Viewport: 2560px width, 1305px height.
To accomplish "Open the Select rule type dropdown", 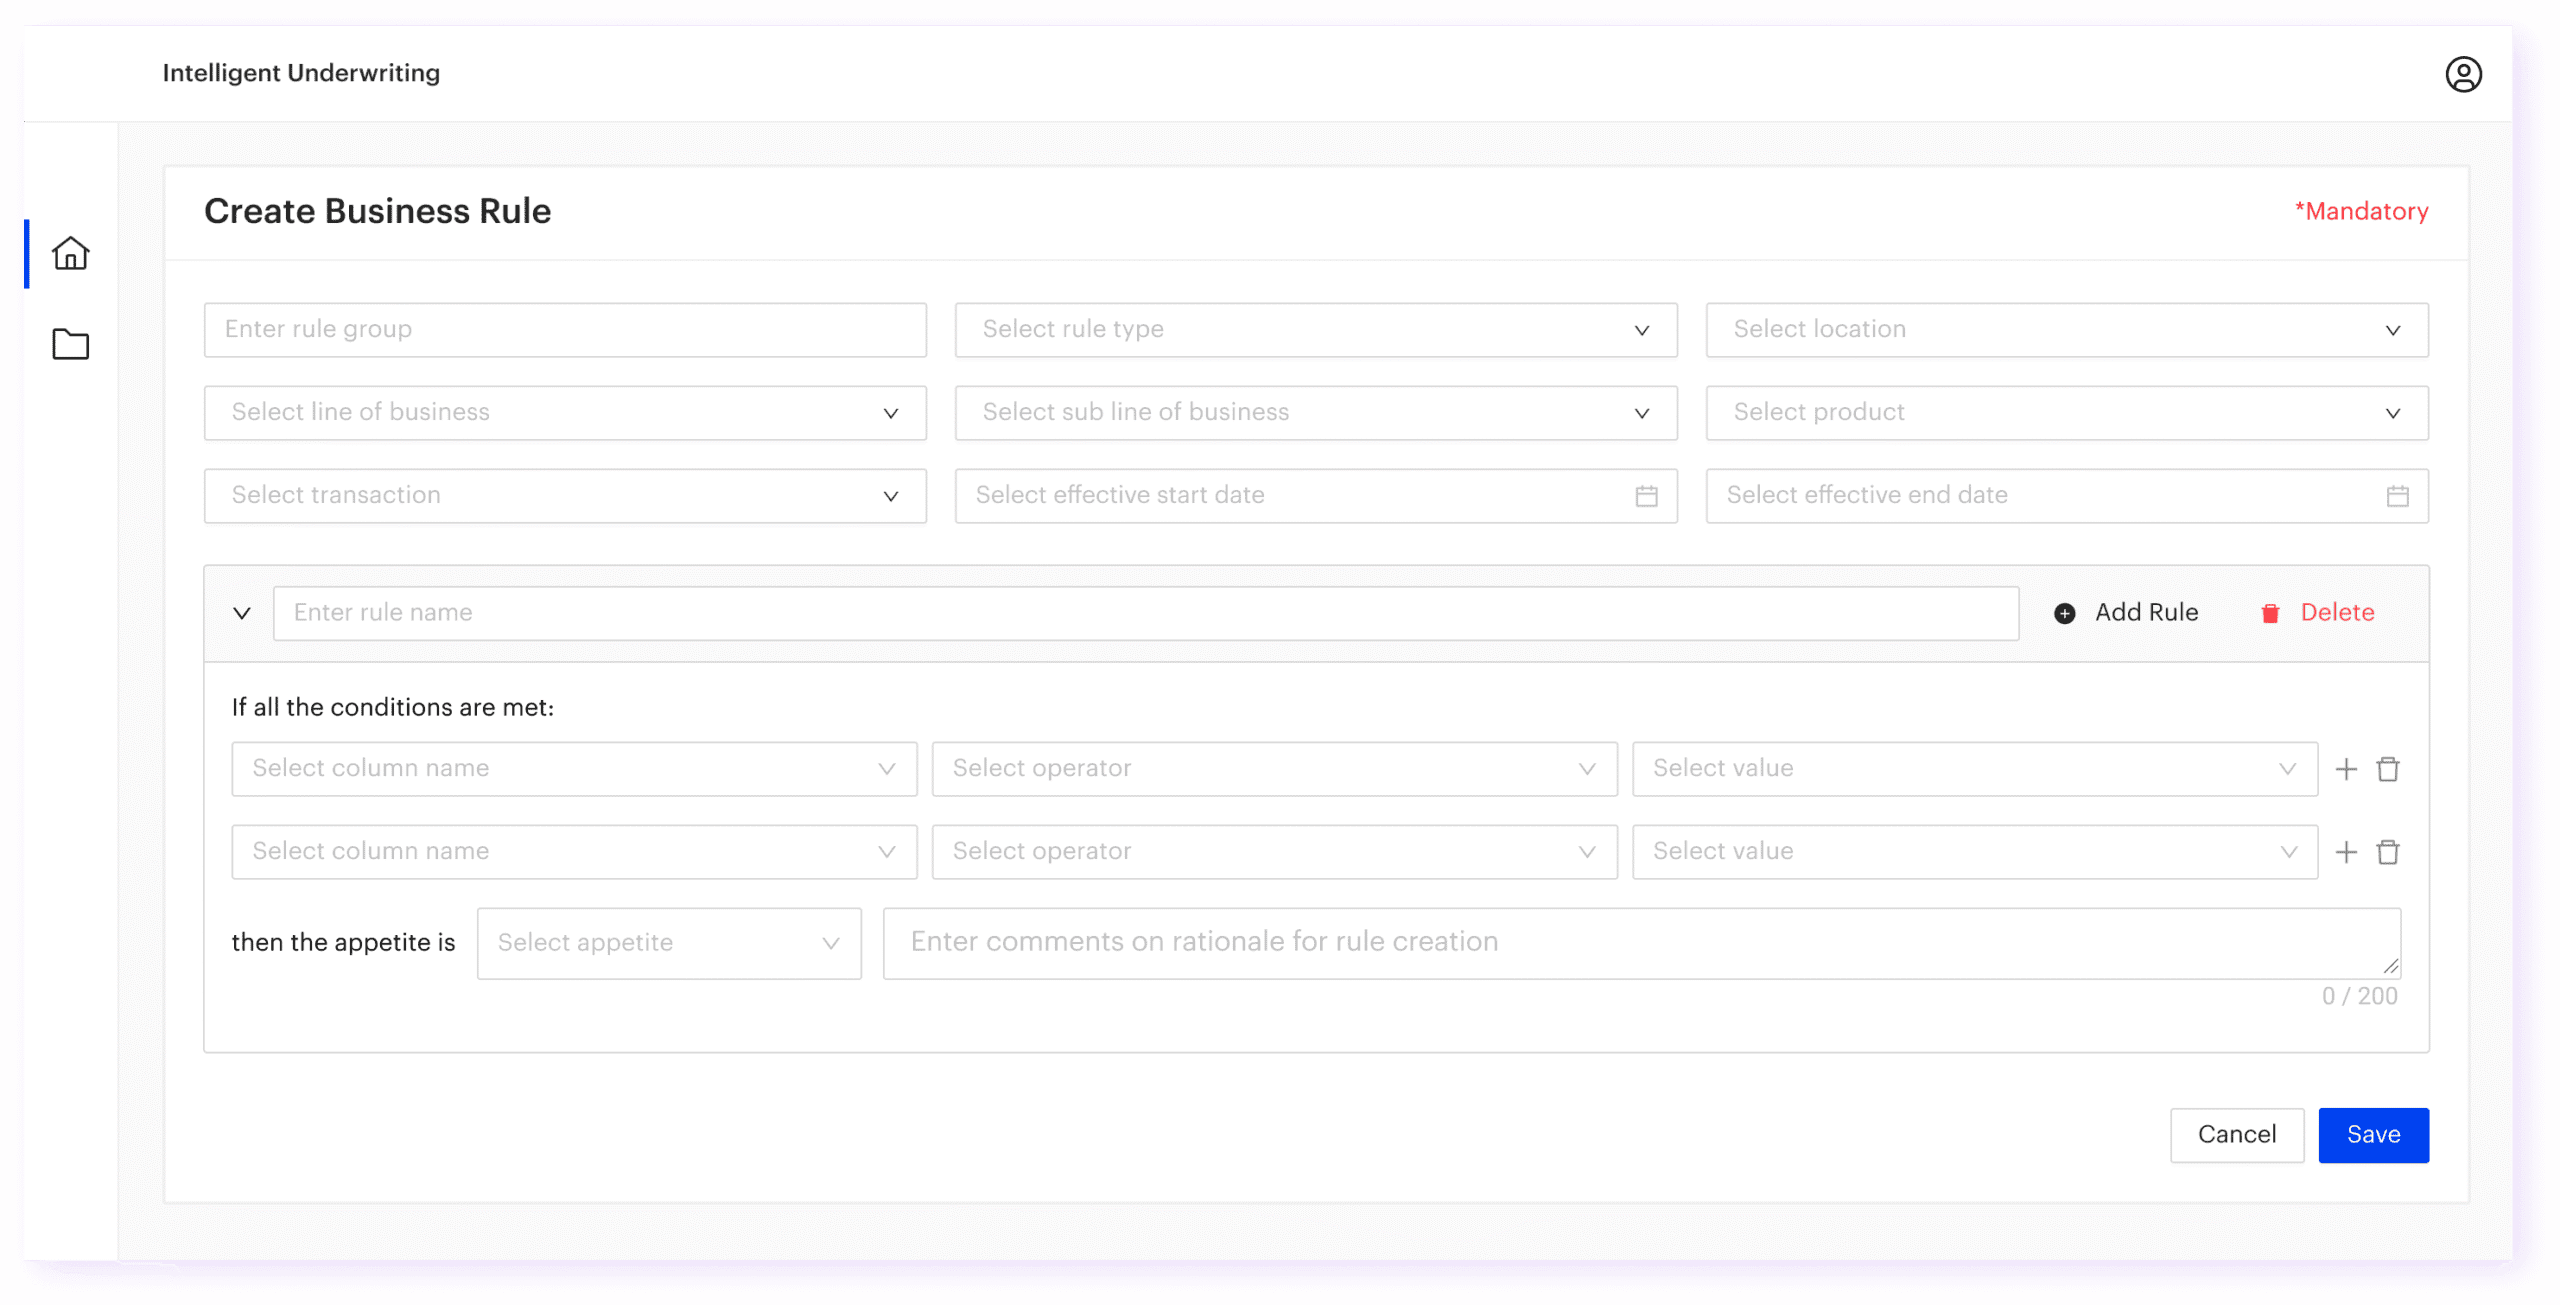I will tap(1315, 330).
